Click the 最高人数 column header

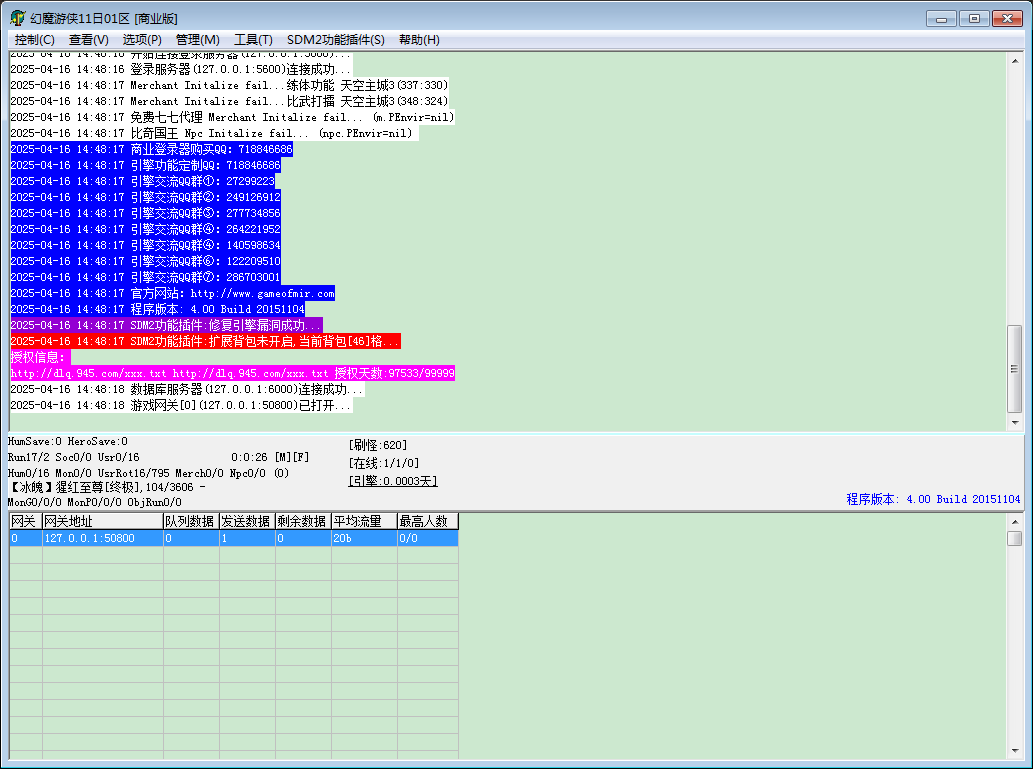click(x=428, y=521)
